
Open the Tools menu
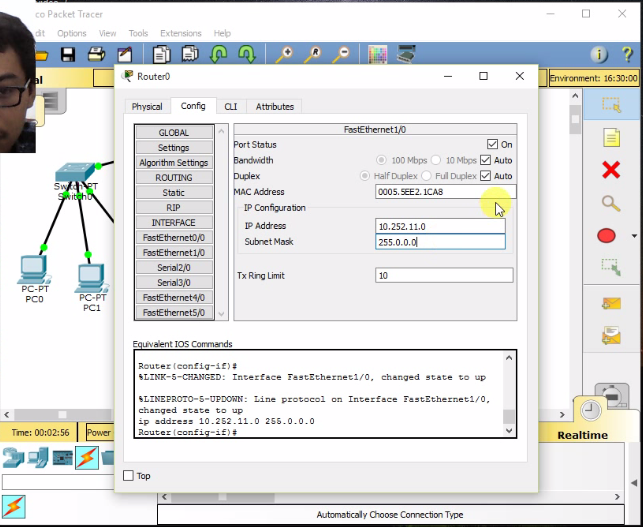coord(138,33)
